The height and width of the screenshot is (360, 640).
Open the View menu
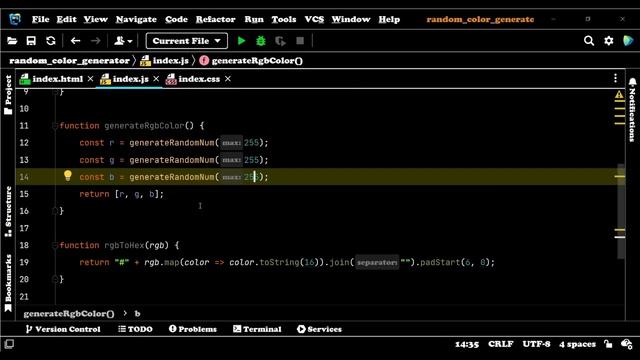tap(96, 19)
